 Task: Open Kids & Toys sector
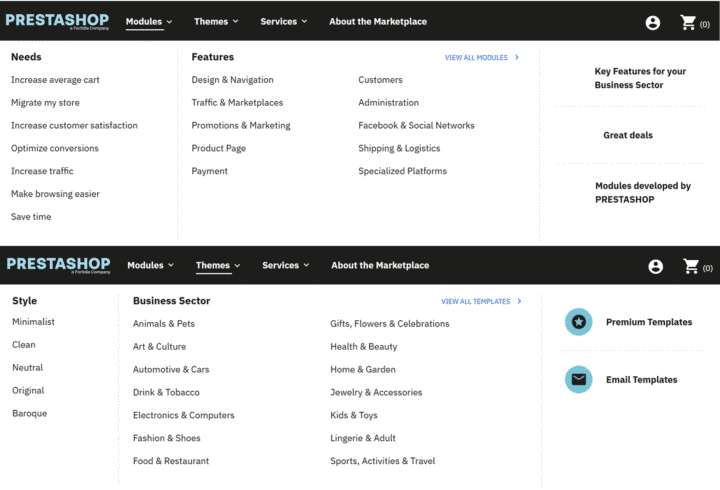354,415
